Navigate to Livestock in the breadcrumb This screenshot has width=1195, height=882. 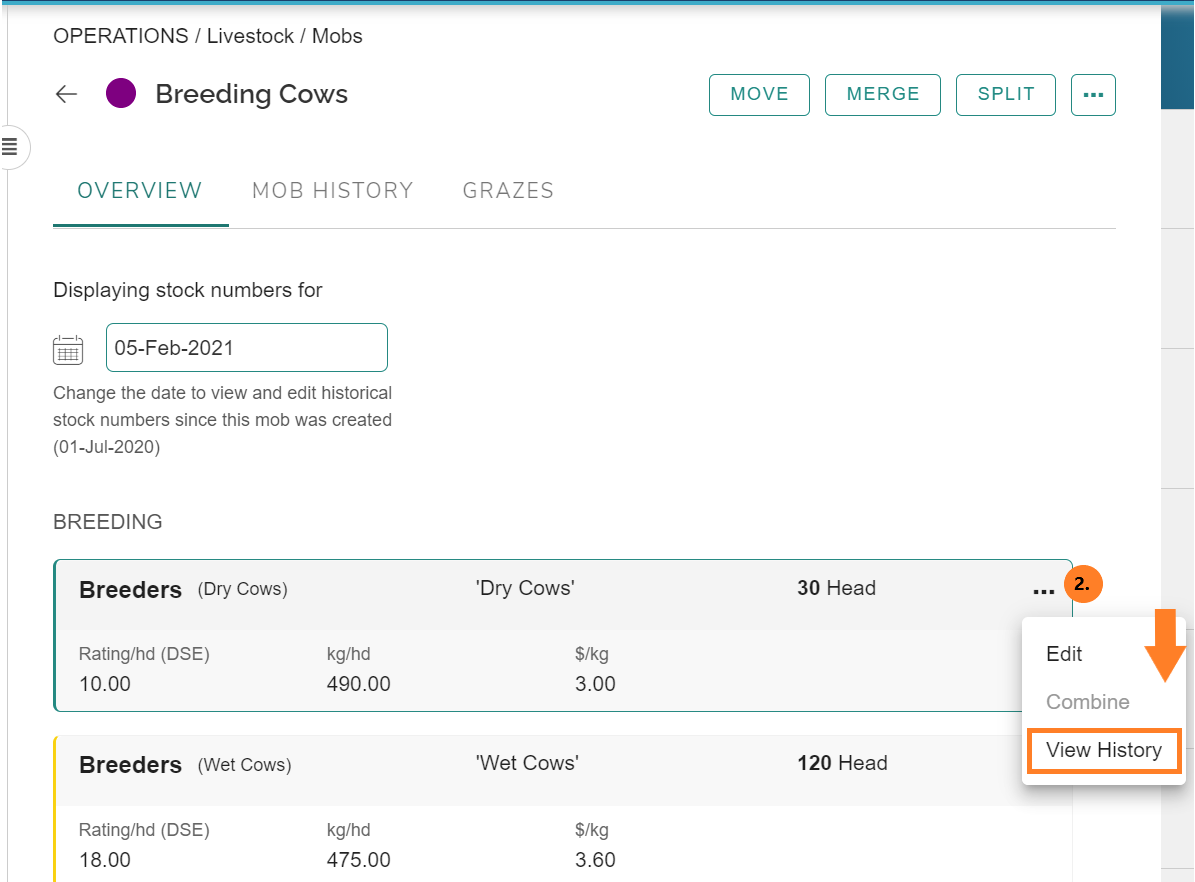[x=250, y=36]
